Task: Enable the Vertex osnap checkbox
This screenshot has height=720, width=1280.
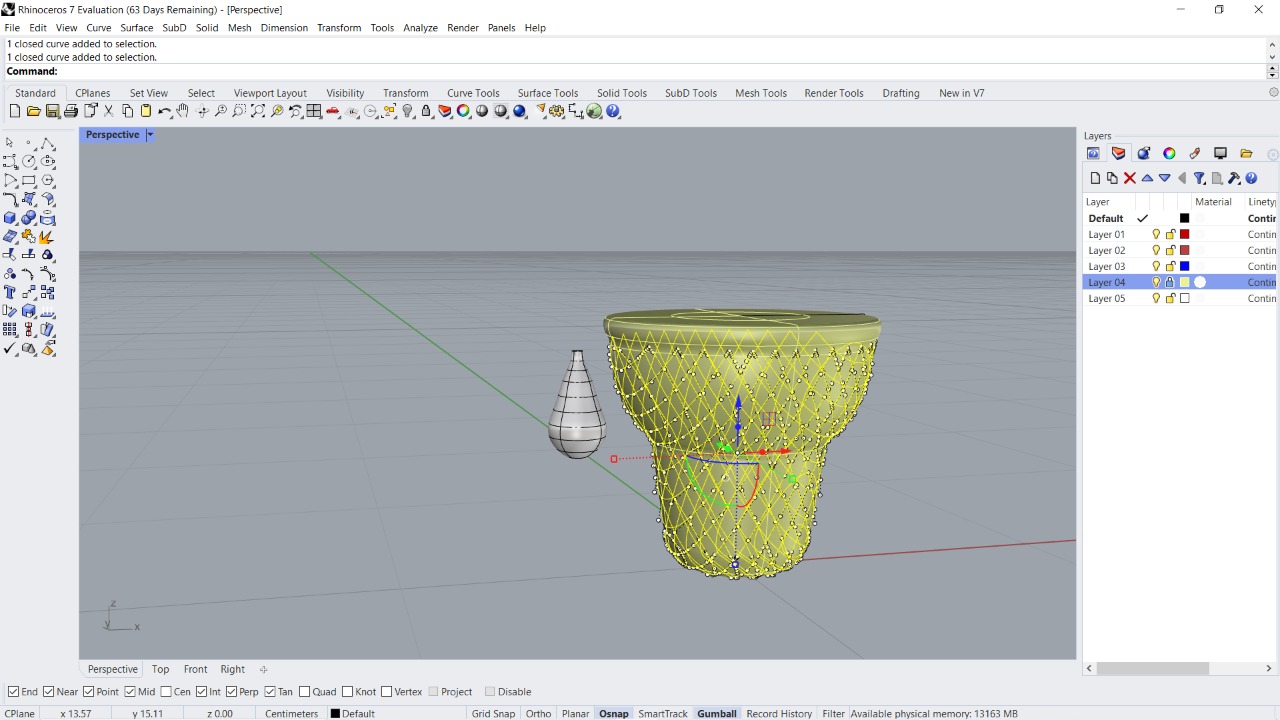Action: [x=387, y=692]
